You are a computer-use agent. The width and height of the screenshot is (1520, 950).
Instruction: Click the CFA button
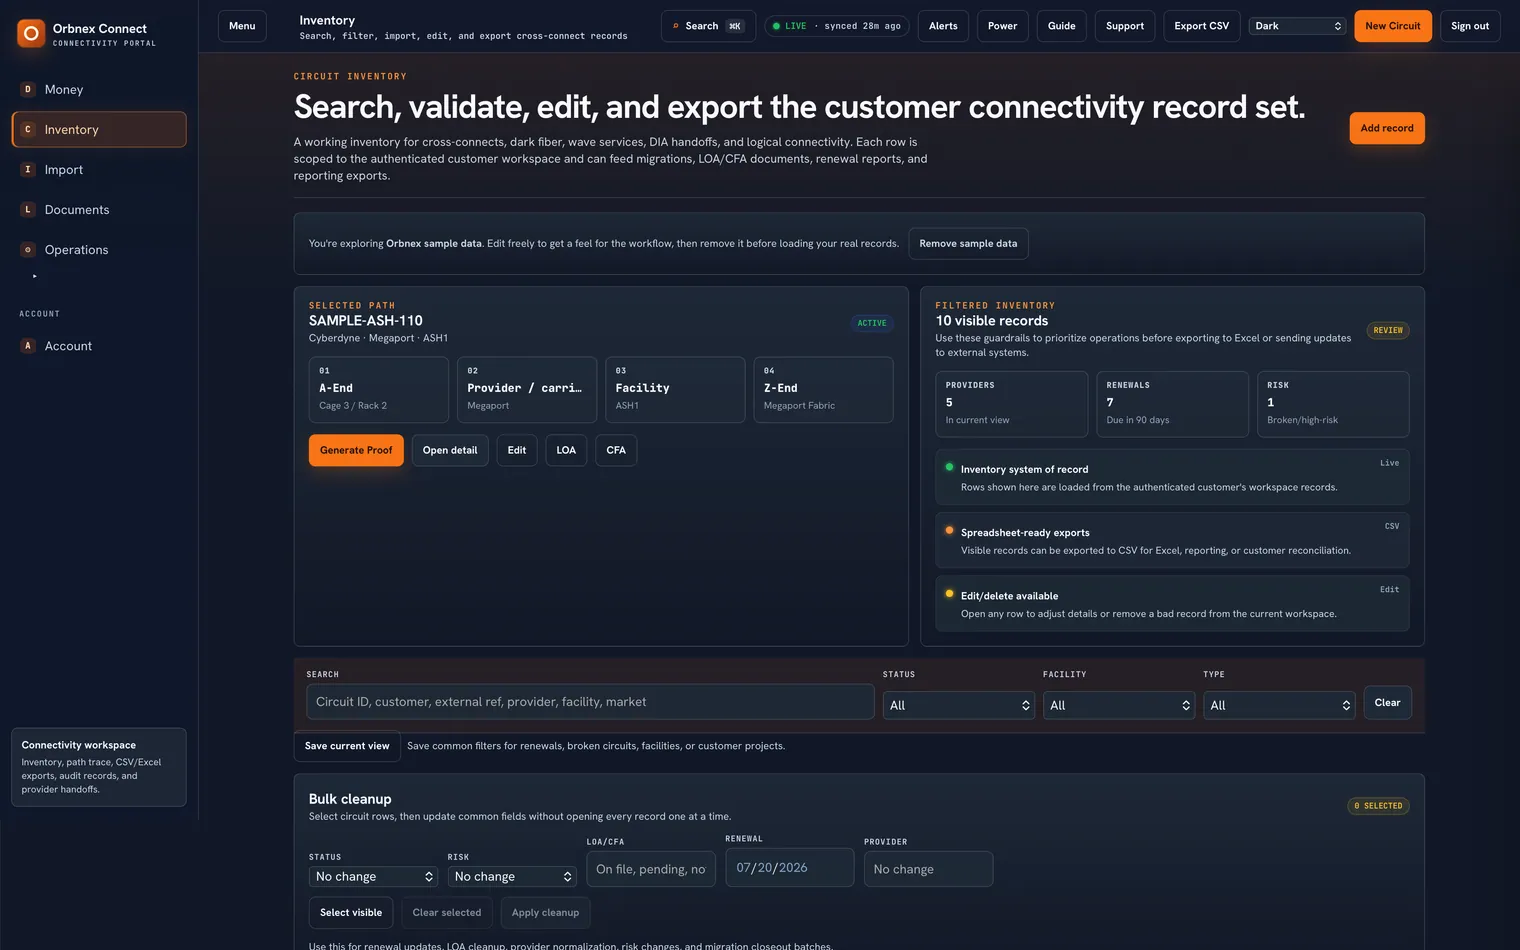tap(616, 450)
